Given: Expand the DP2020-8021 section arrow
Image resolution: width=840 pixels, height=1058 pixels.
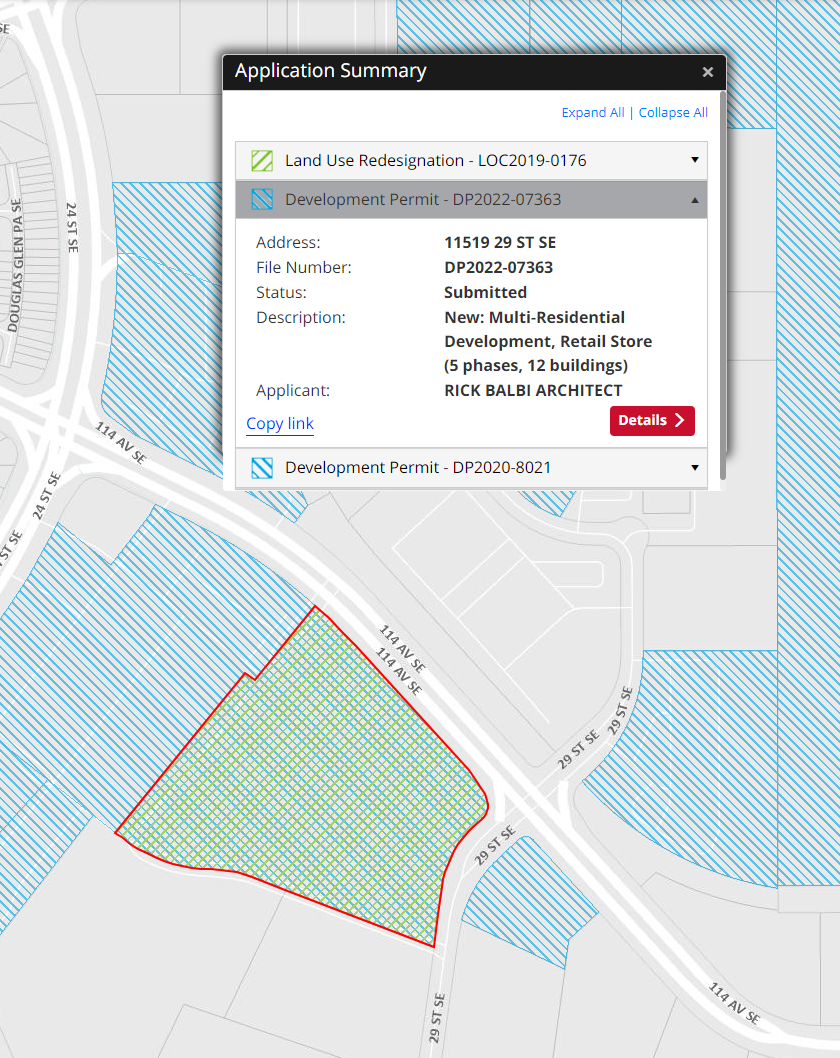Looking at the screenshot, I should 695,467.
